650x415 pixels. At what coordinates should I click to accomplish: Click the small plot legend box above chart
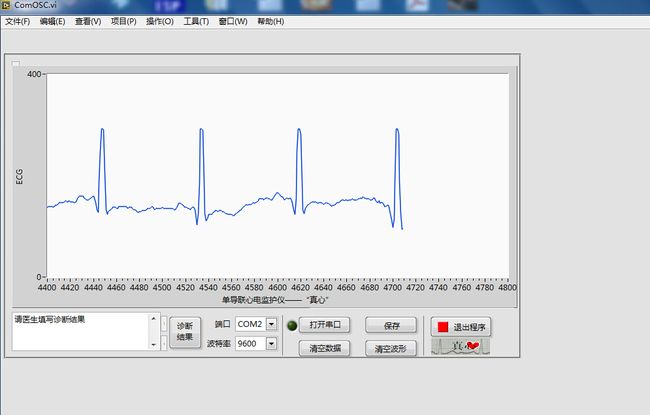[x=16, y=63]
